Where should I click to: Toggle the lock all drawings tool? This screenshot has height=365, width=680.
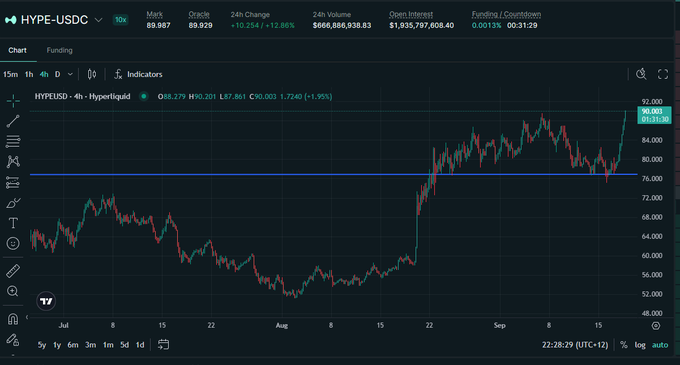pos(13,339)
